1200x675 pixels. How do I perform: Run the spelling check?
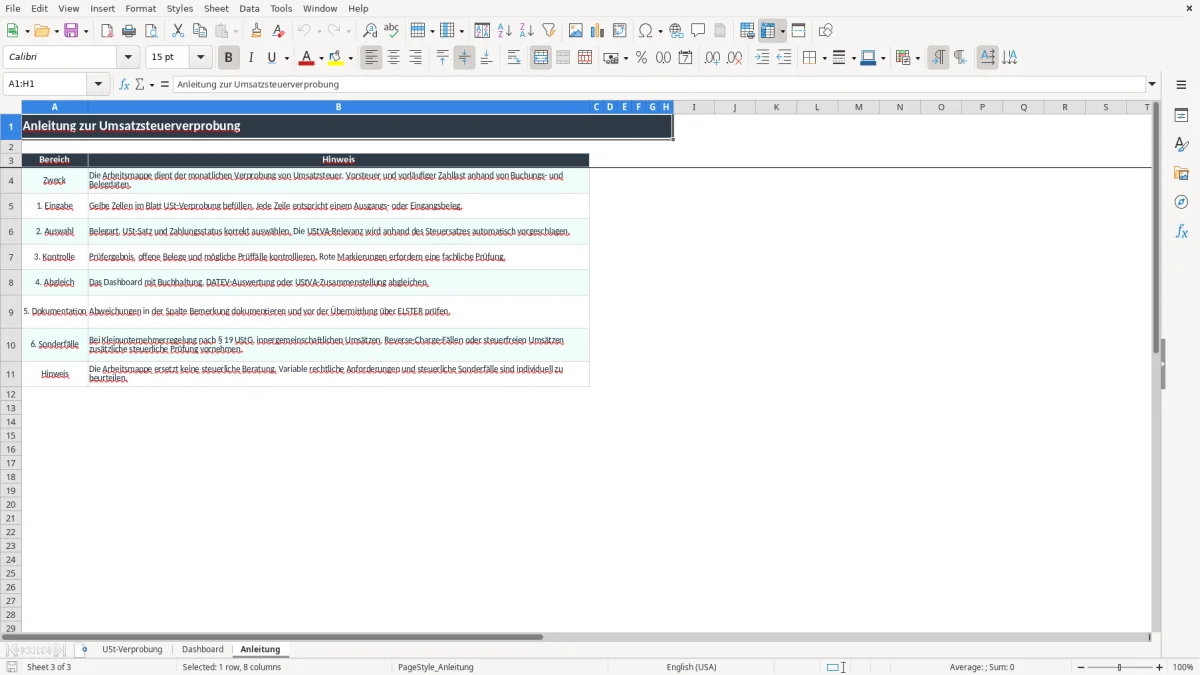(392, 31)
